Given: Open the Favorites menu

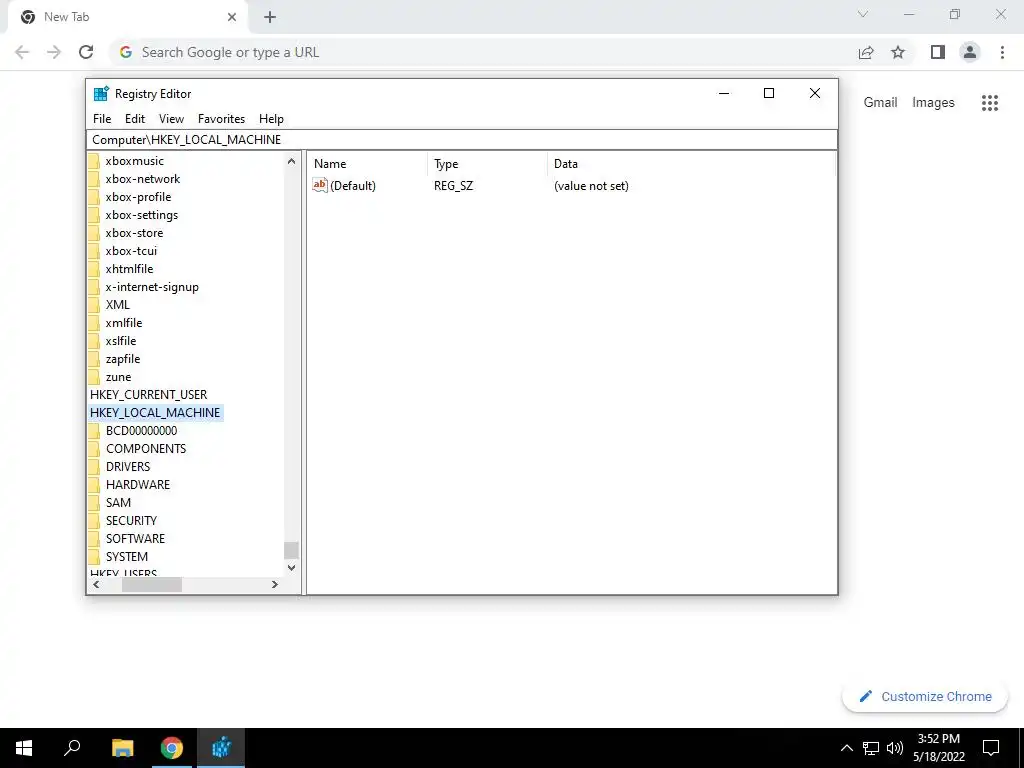Looking at the screenshot, I should tap(221, 119).
